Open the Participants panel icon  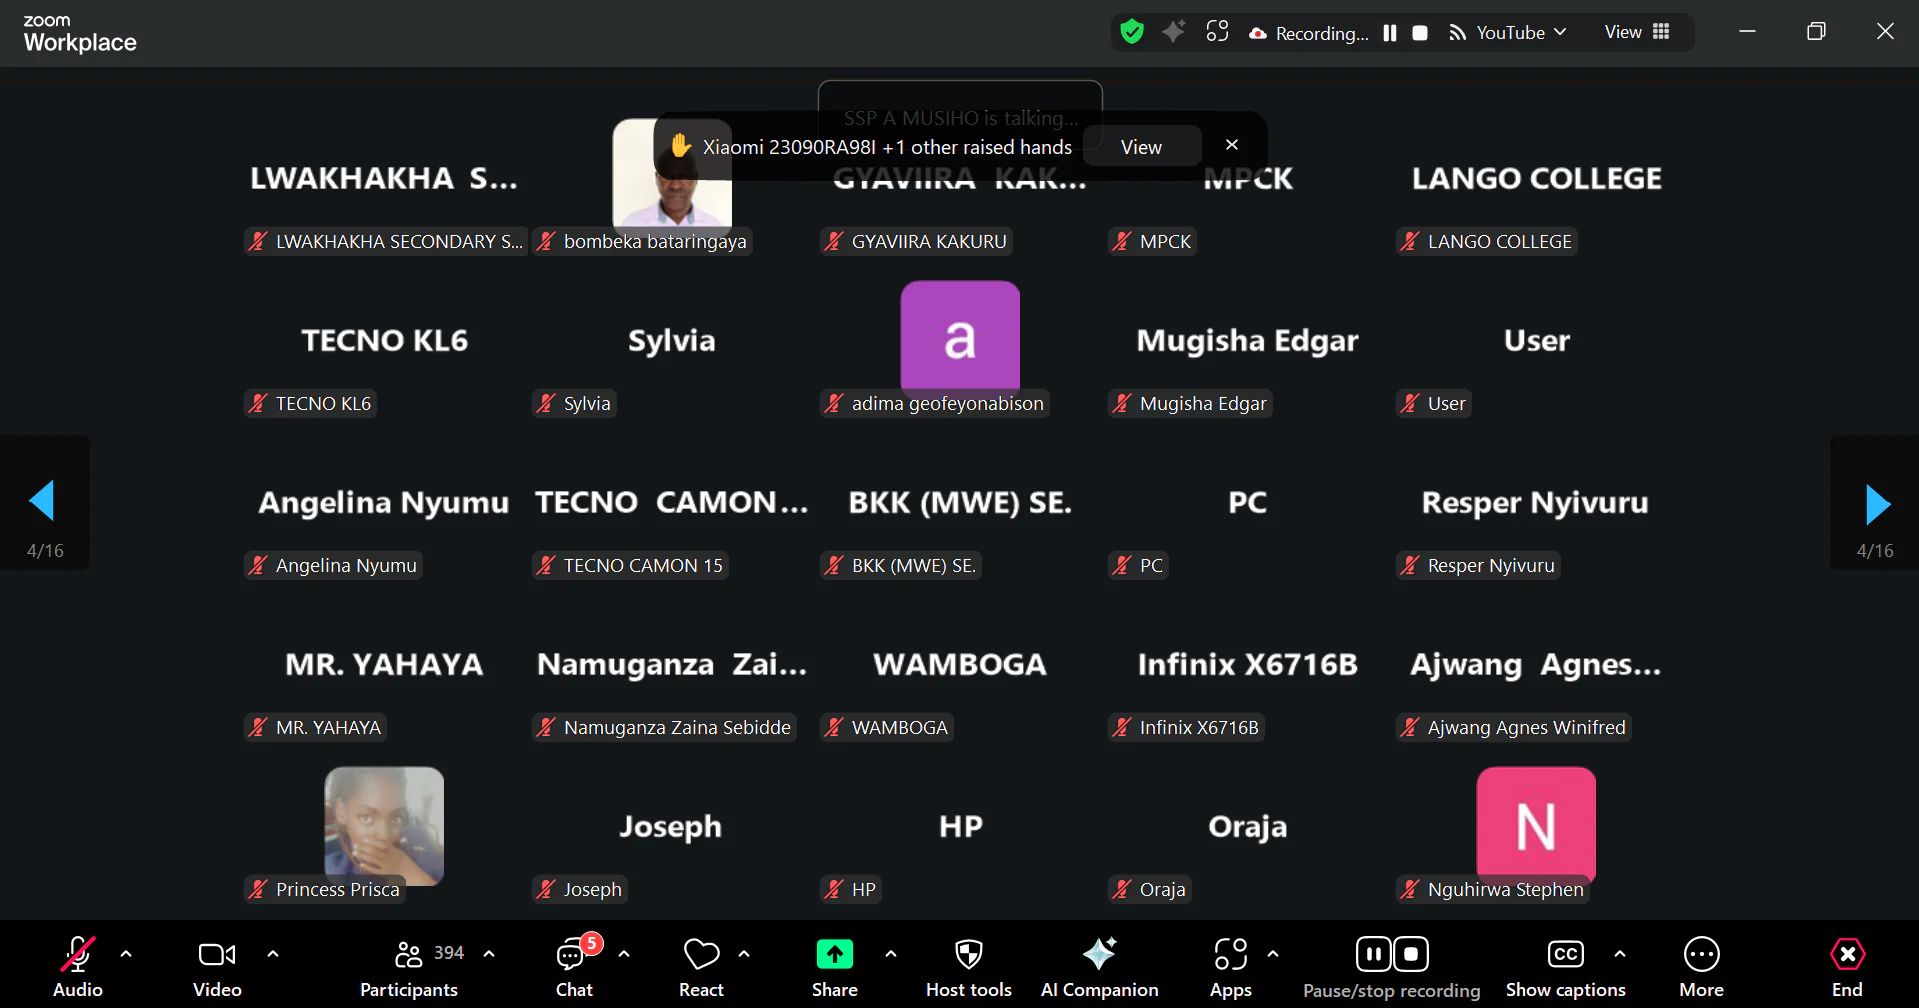point(408,955)
